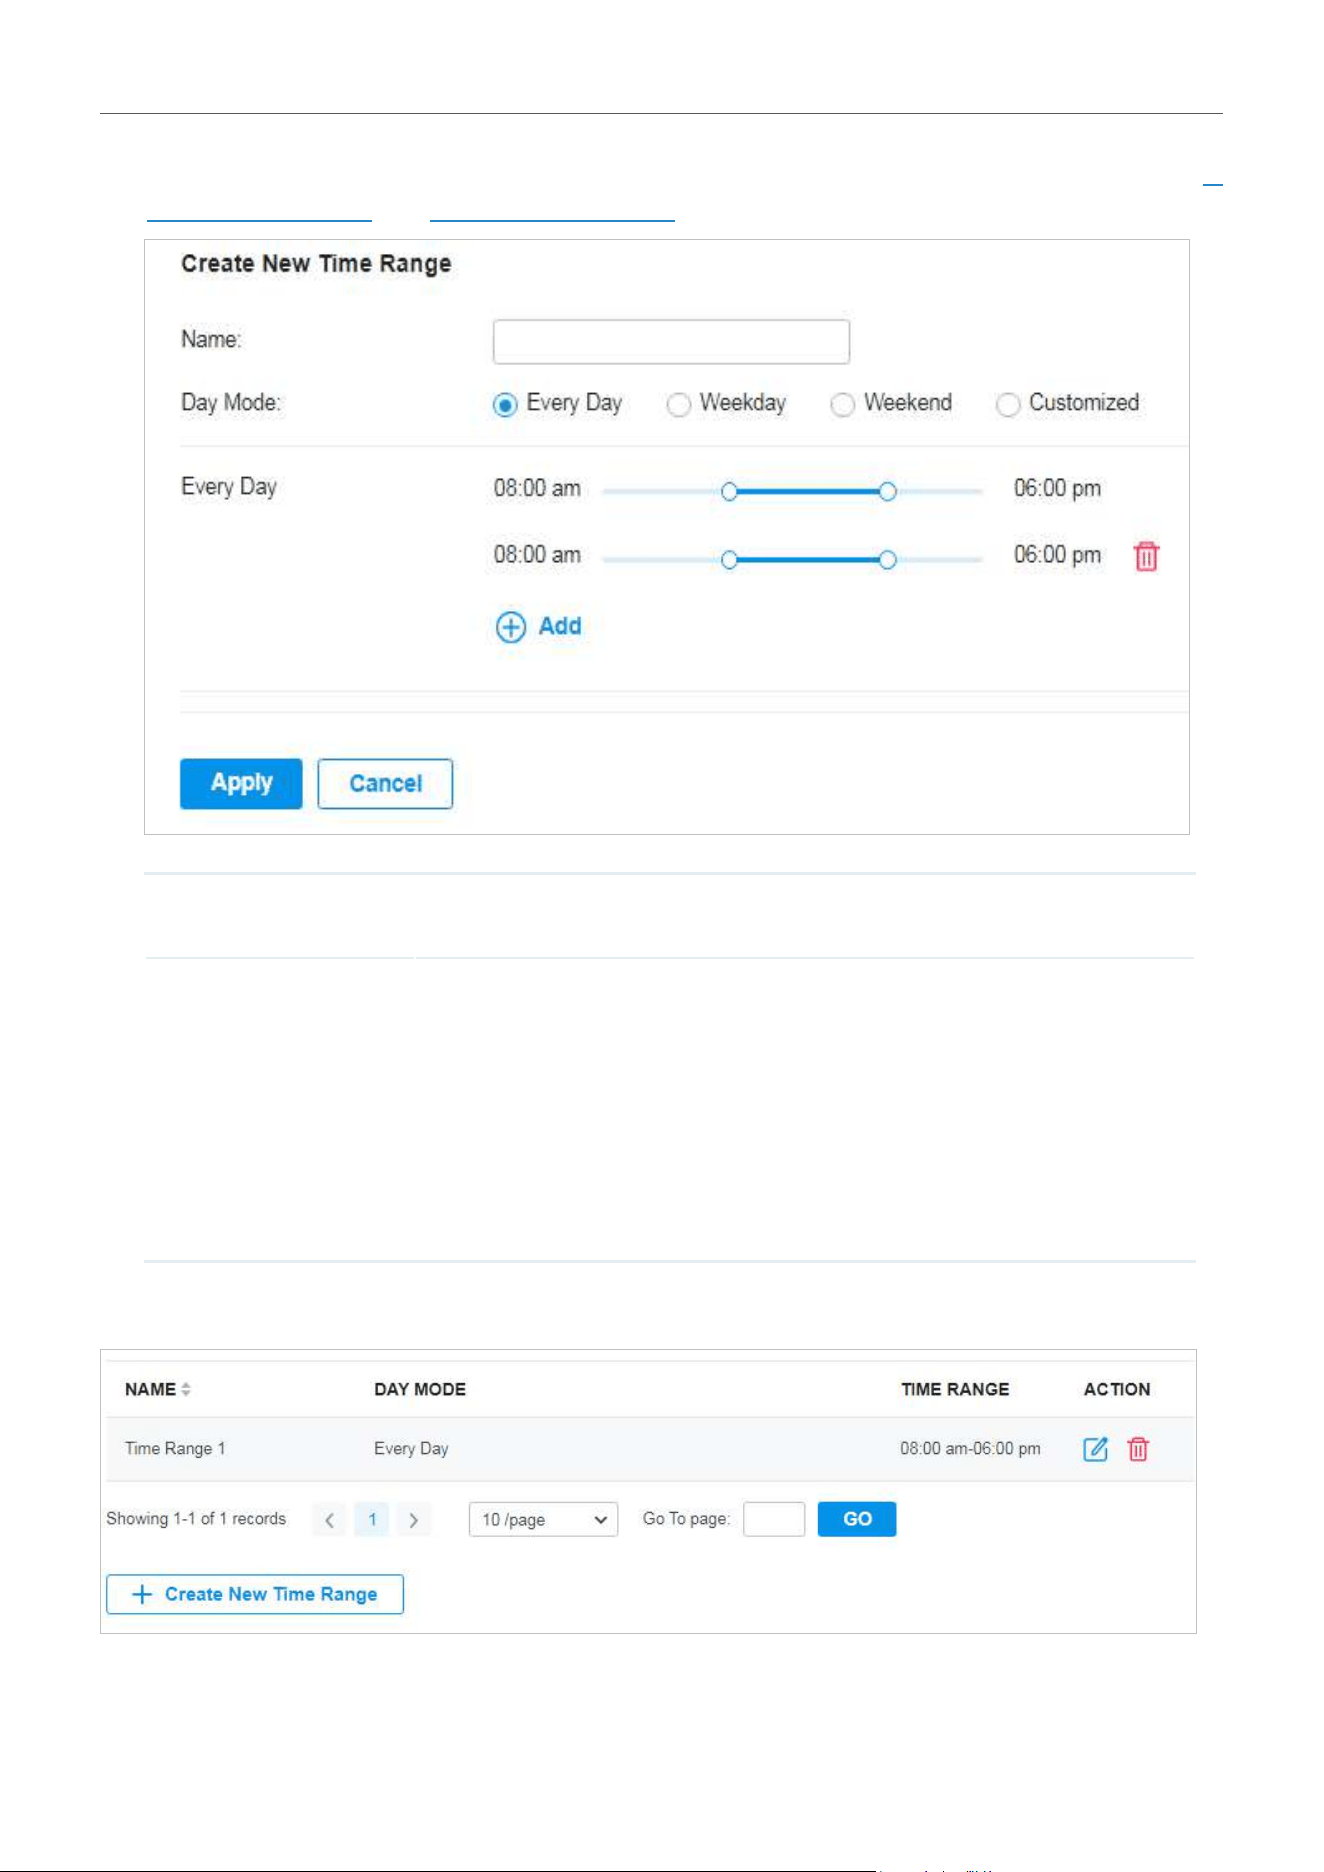1324x1872 pixels.
Task: Delete the second Every Day time slider row
Action: click(1146, 556)
